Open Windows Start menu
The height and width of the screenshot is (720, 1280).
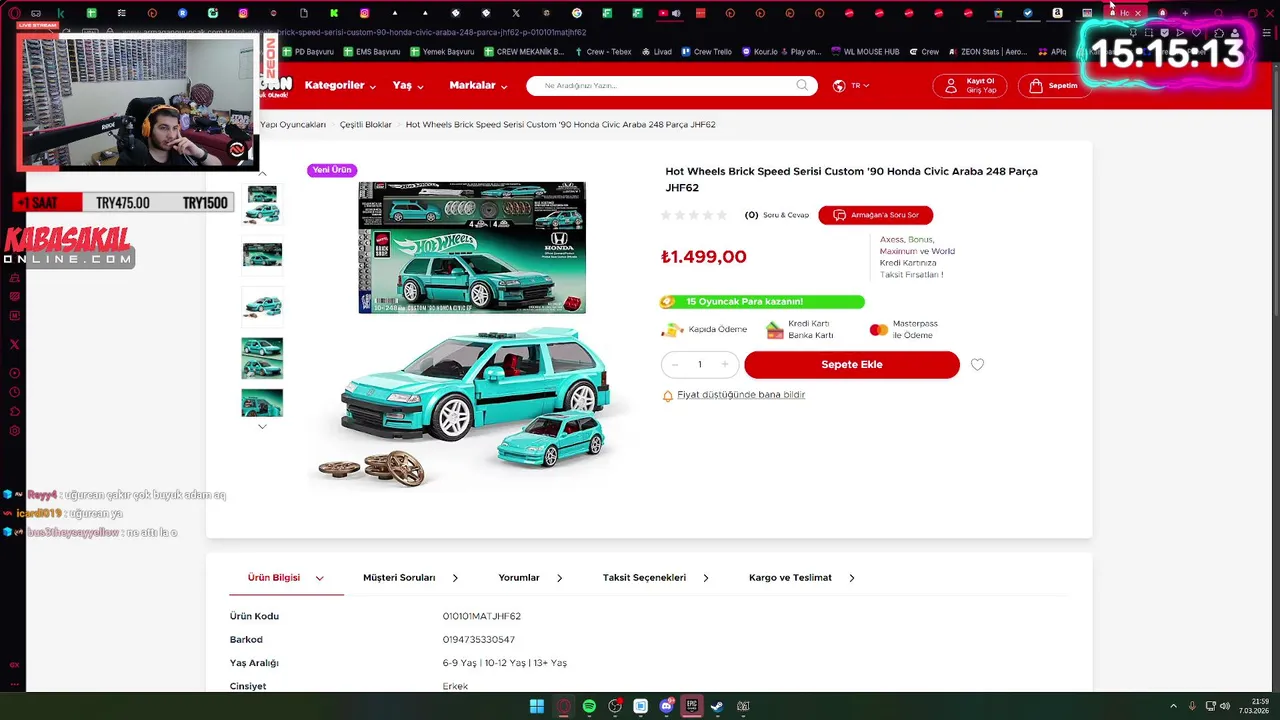pyautogui.click(x=536, y=706)
